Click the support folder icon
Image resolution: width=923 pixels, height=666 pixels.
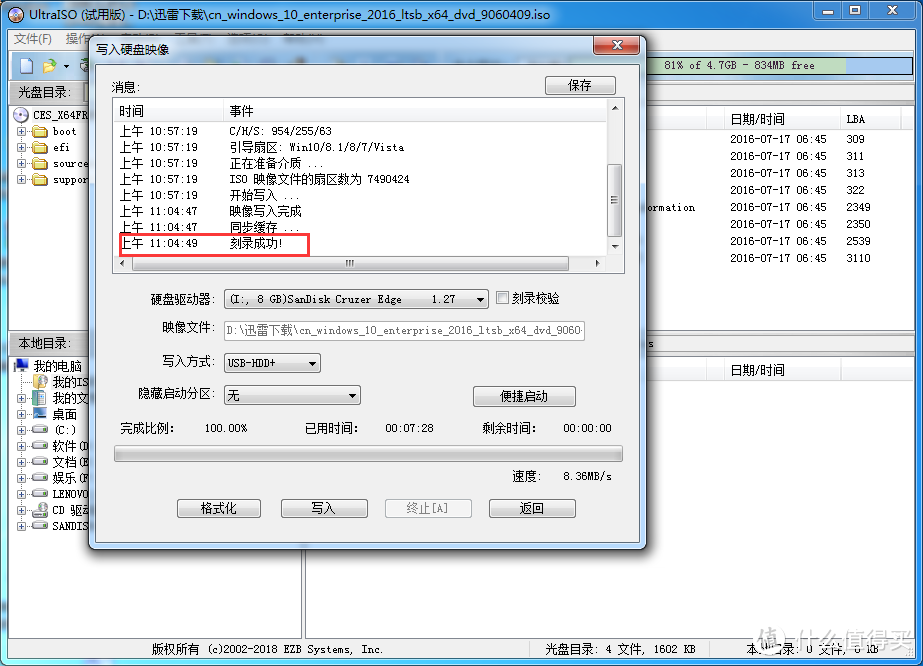pyautogui.click(x=40, y=180)
